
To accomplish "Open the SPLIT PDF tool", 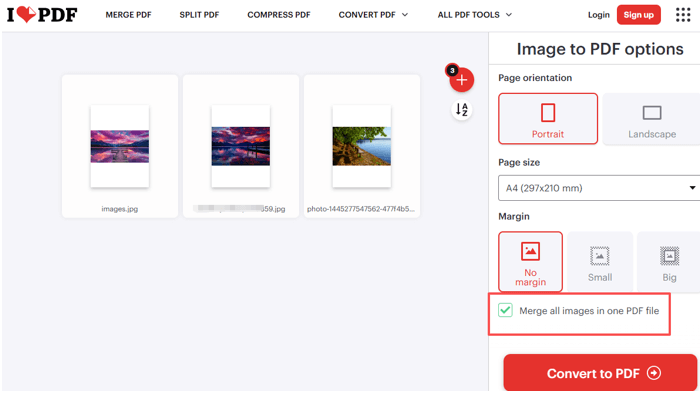I will point(199,15).
